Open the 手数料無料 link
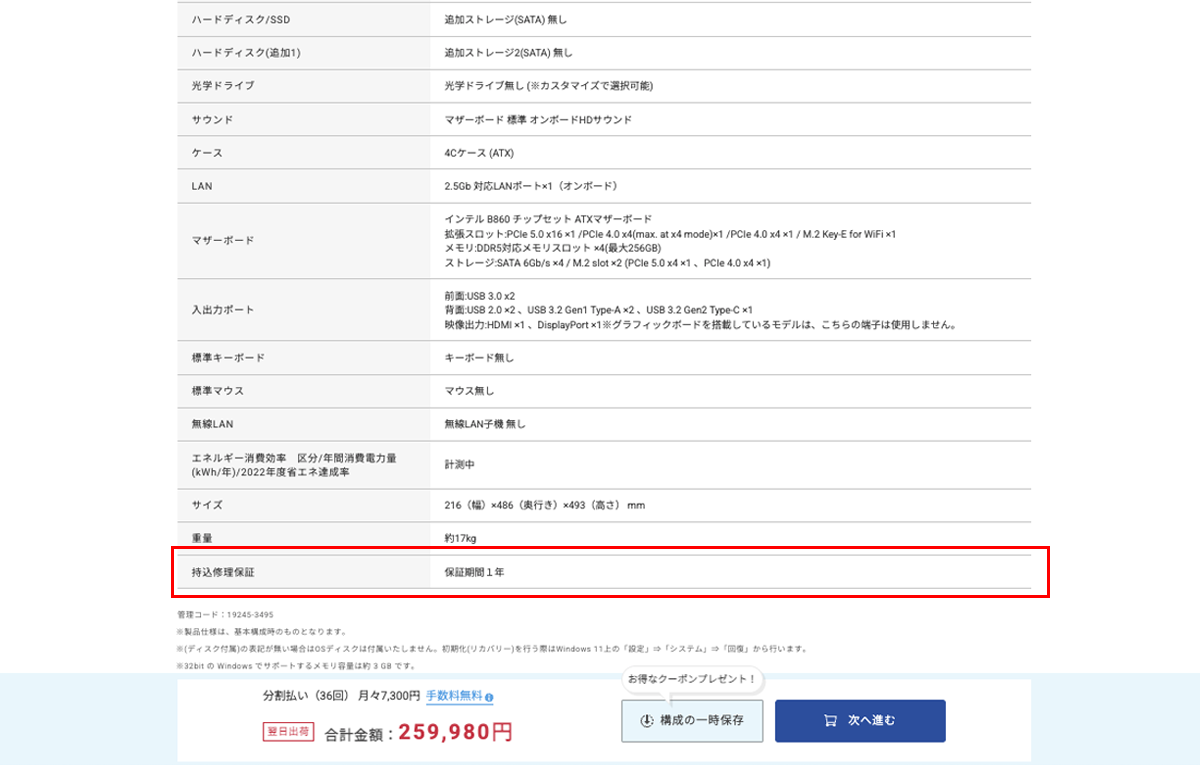This screenshot has height=765, width=1200. pyautogui.click(x=454, y=696)
